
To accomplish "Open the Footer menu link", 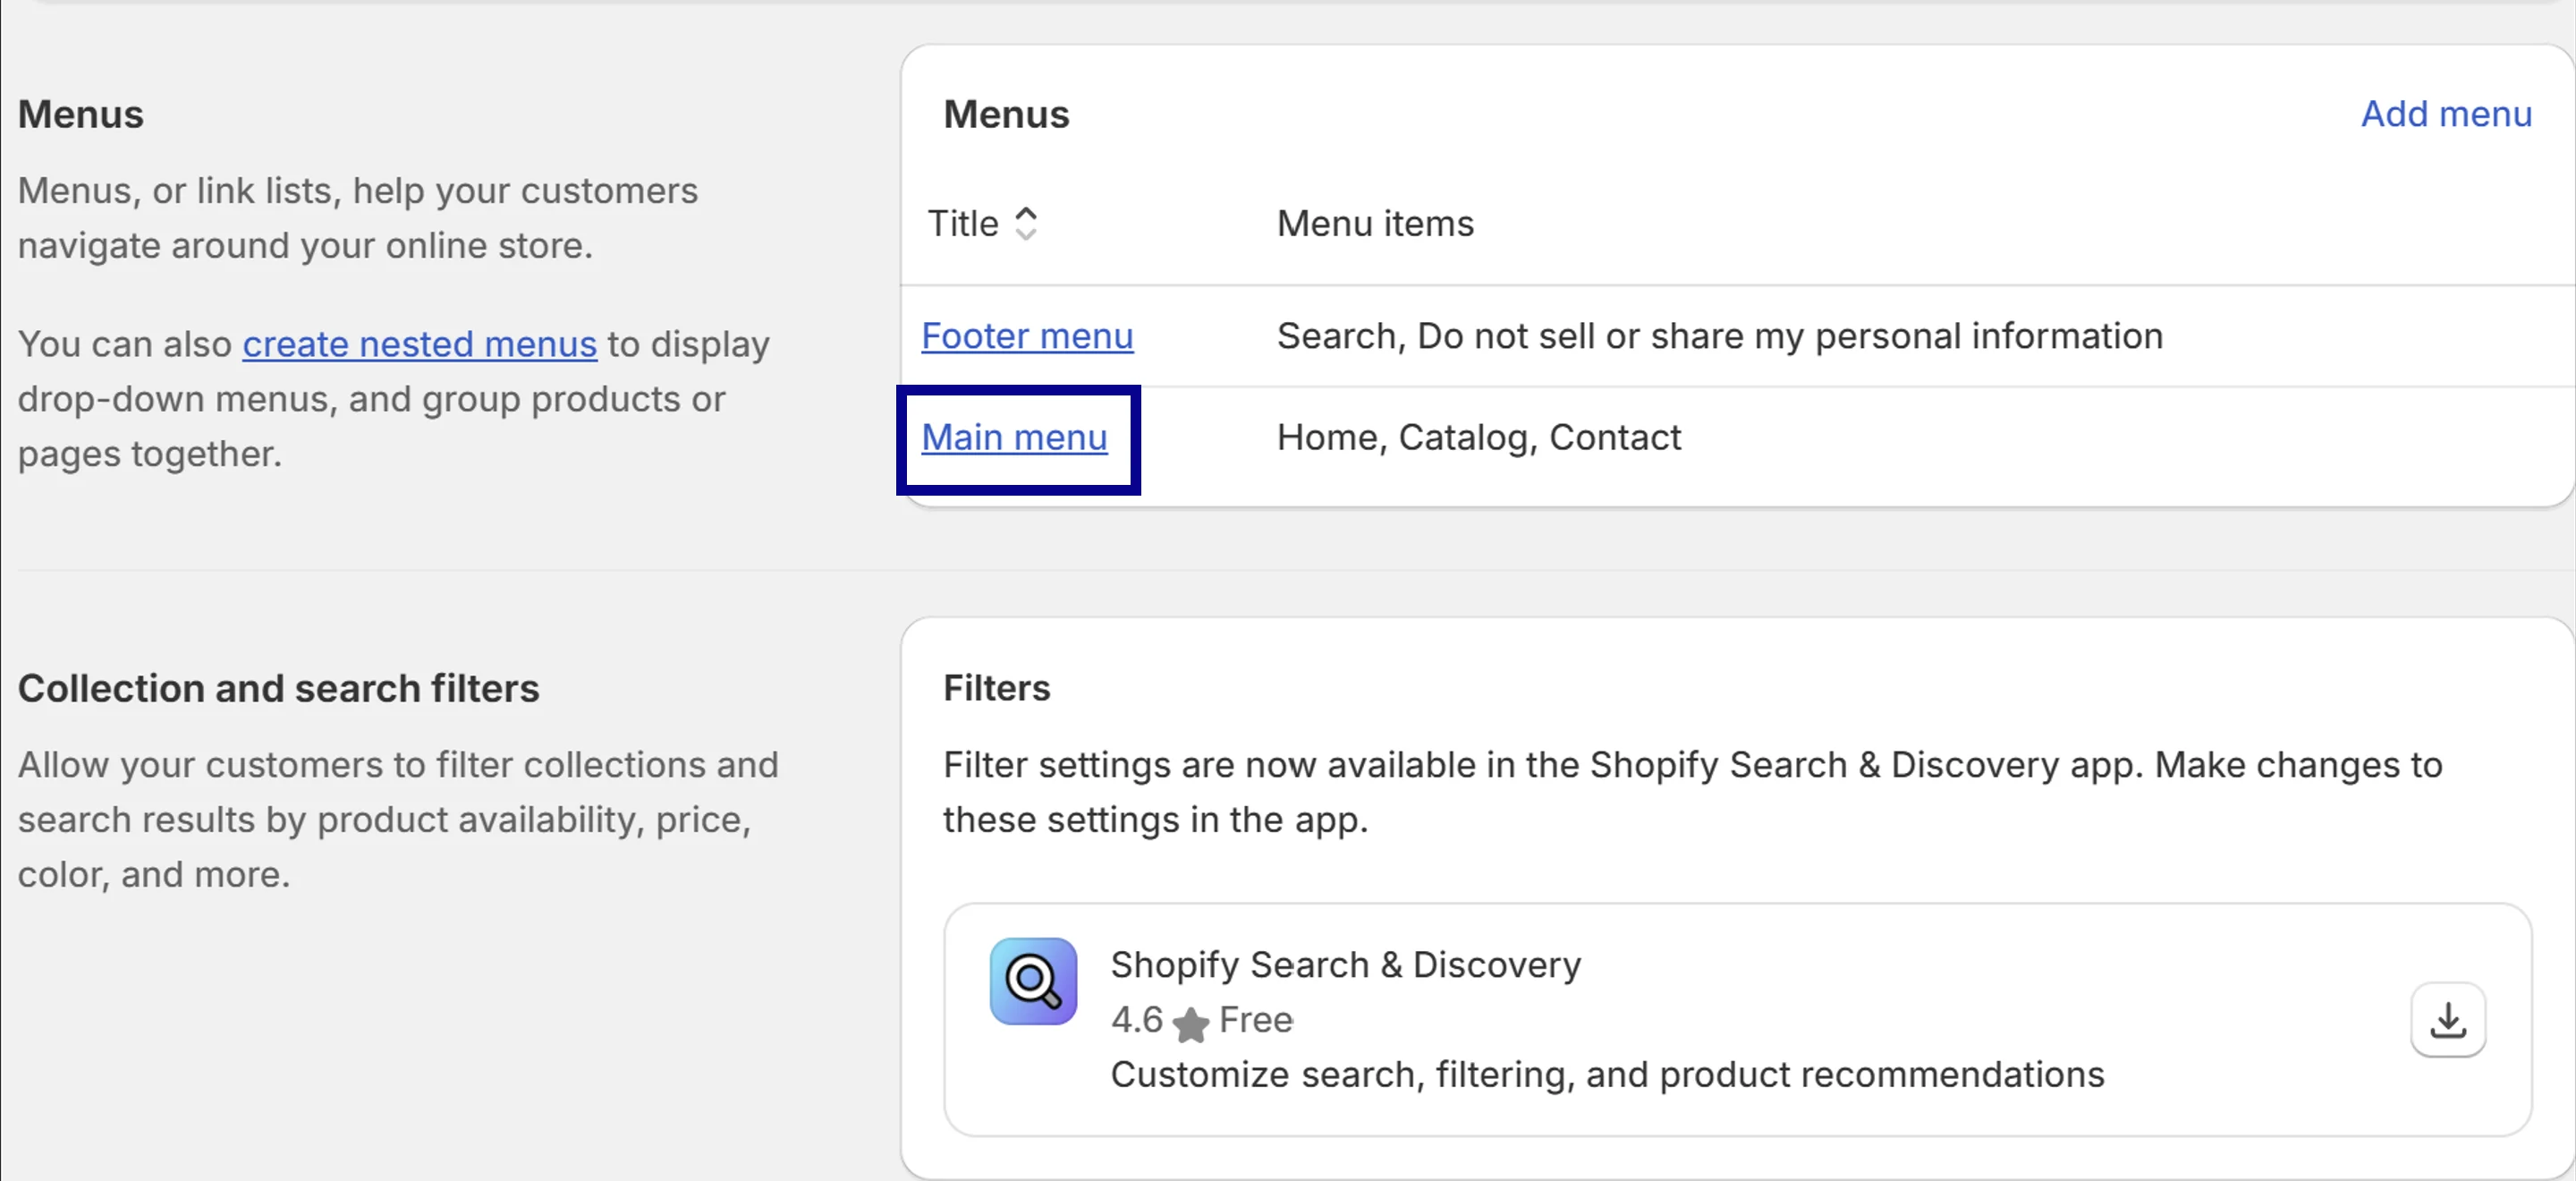I will click(x=1027, y=336).
